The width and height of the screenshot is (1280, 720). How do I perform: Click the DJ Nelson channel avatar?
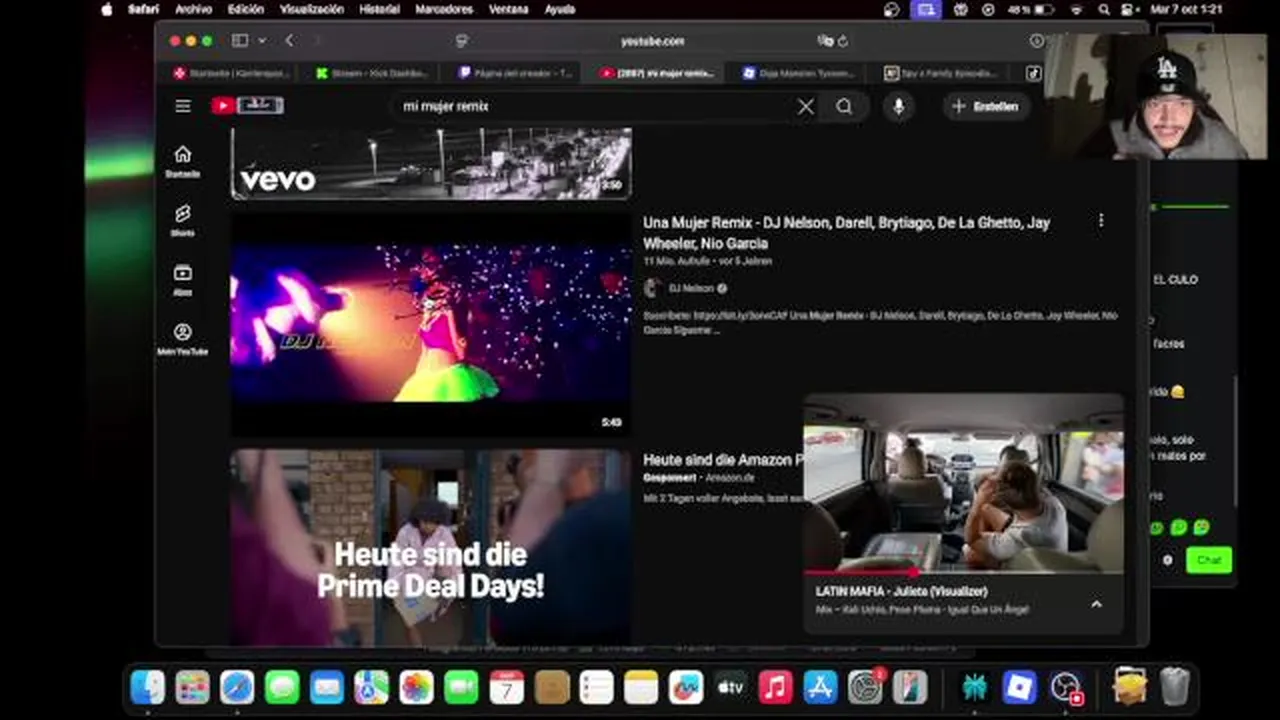pyautogui.click(x=652, y=288)
